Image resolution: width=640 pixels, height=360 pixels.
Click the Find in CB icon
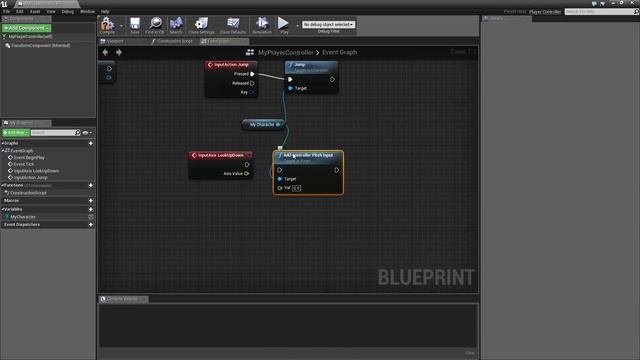click(155, 25)
